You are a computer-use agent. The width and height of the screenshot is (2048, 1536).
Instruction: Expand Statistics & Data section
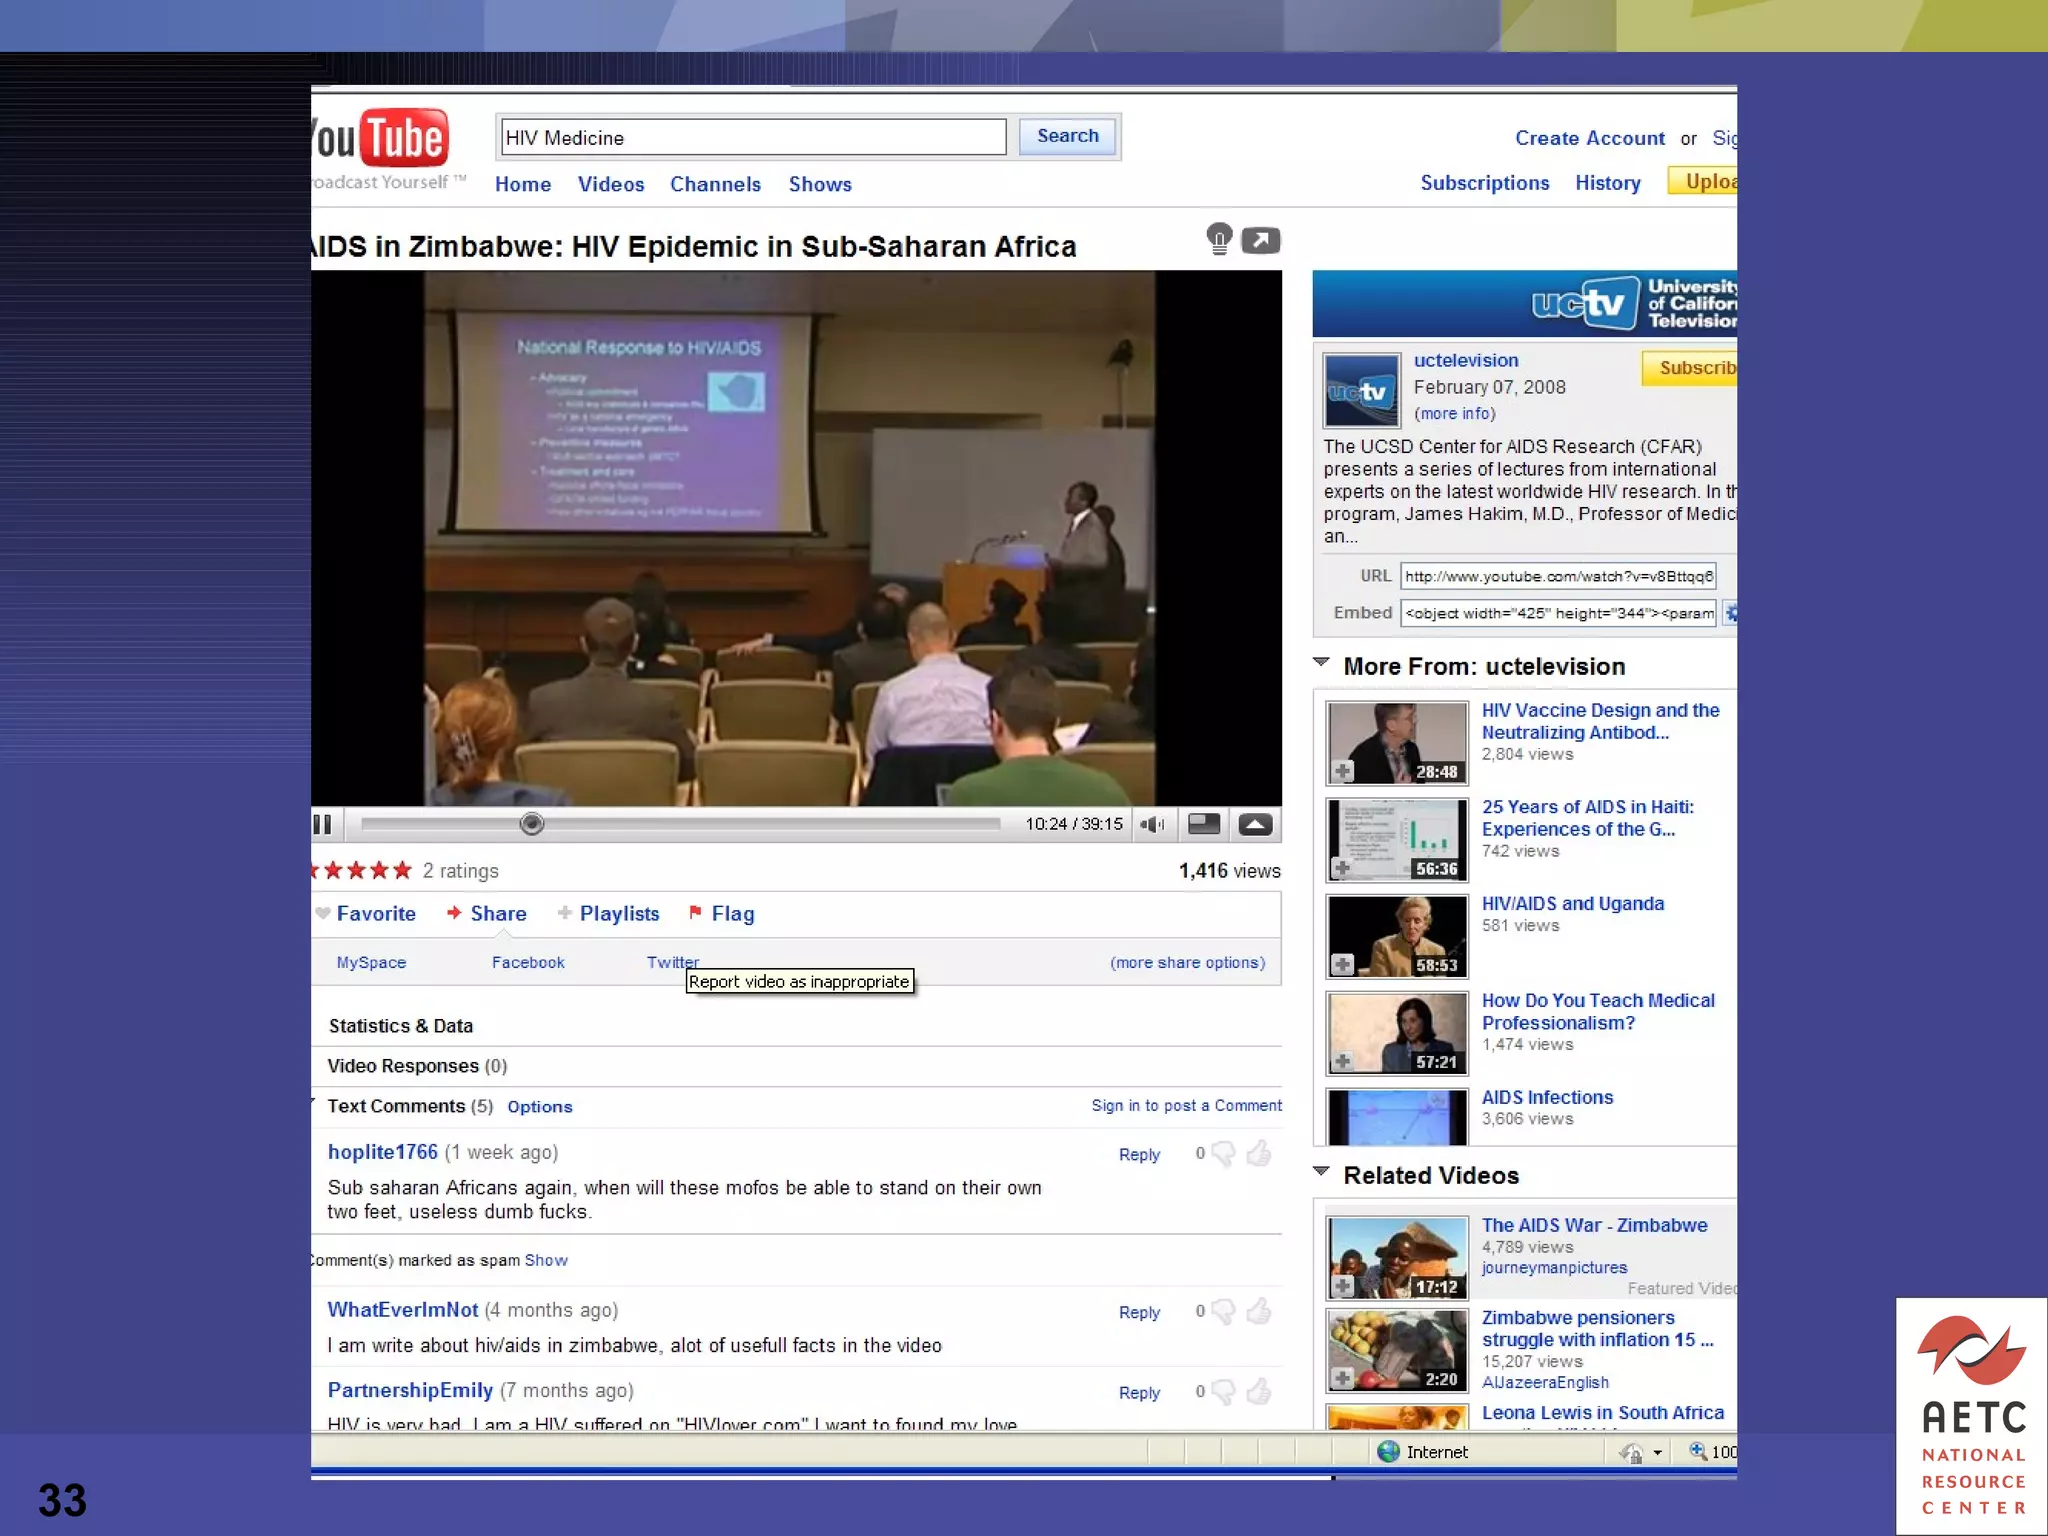tap(401, 1026)
